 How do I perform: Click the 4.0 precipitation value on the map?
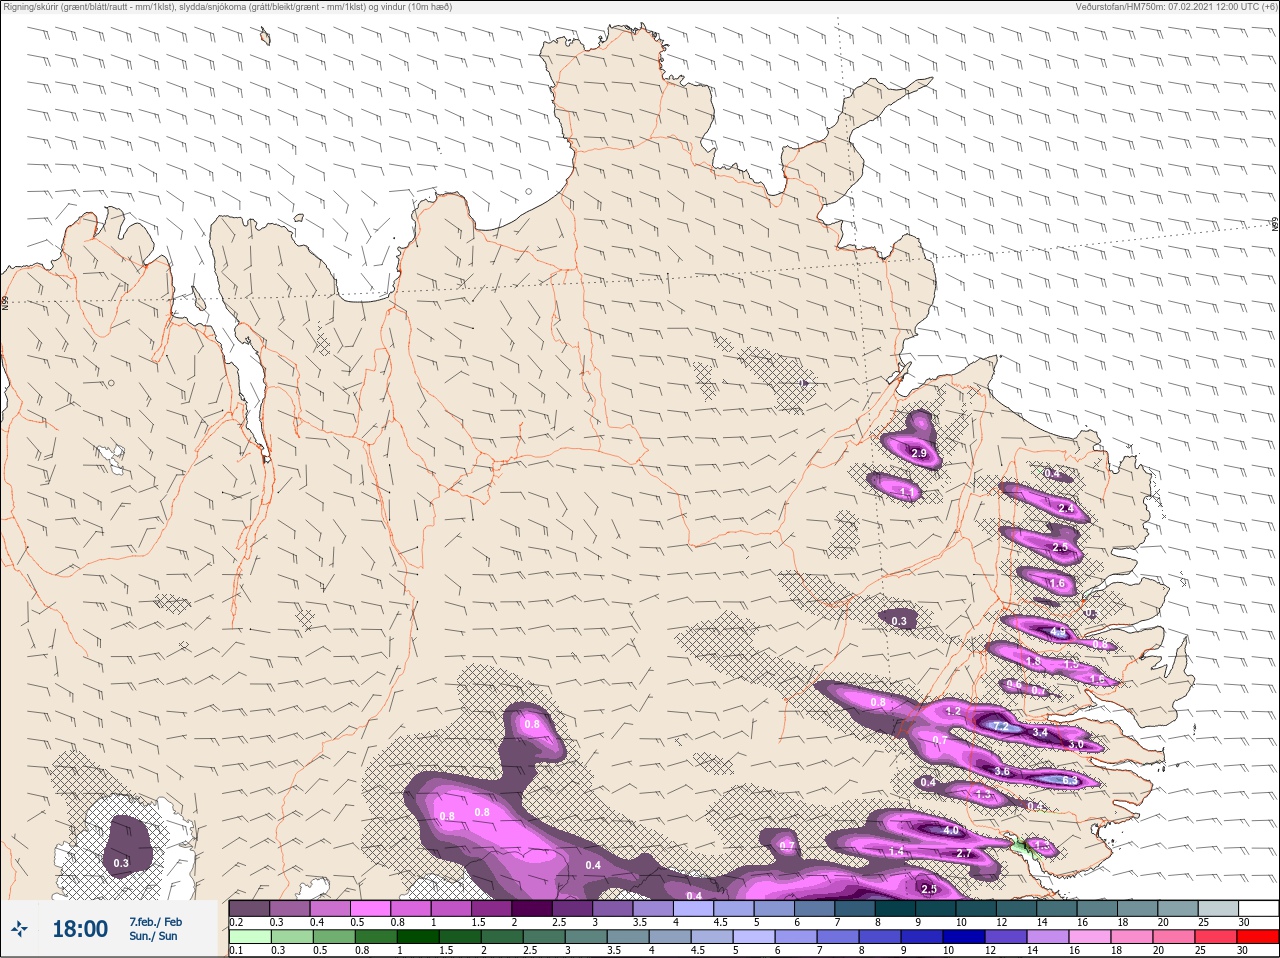pos(951,831)
